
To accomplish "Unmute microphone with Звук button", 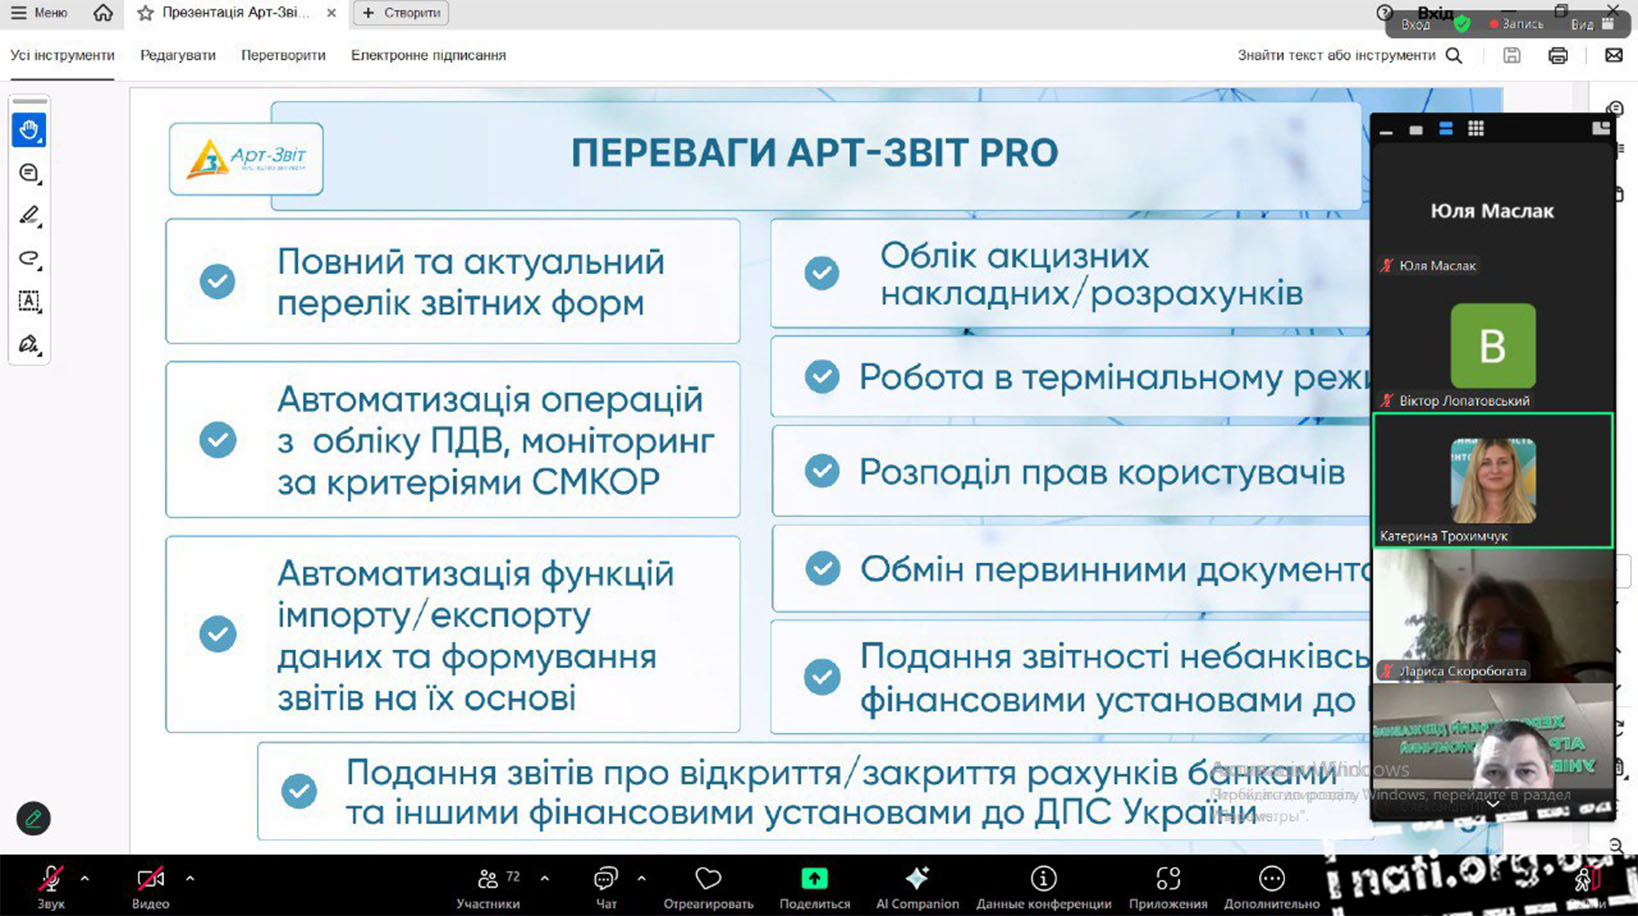I will (51, 885).
